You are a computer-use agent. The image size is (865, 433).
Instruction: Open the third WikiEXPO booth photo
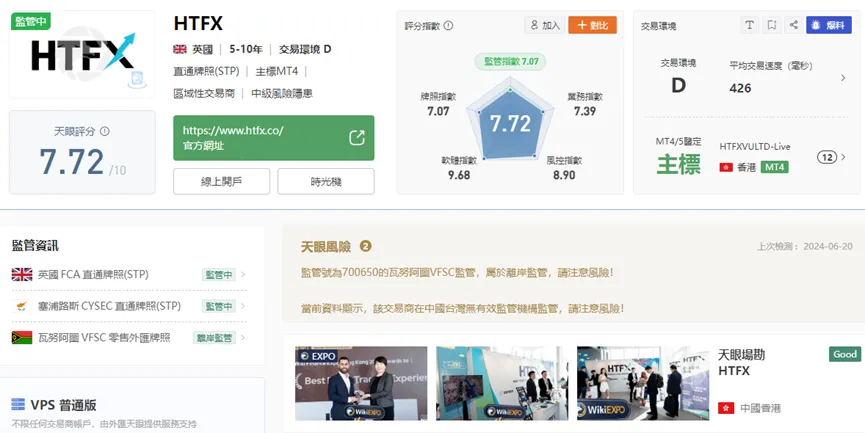click(643, 383)
